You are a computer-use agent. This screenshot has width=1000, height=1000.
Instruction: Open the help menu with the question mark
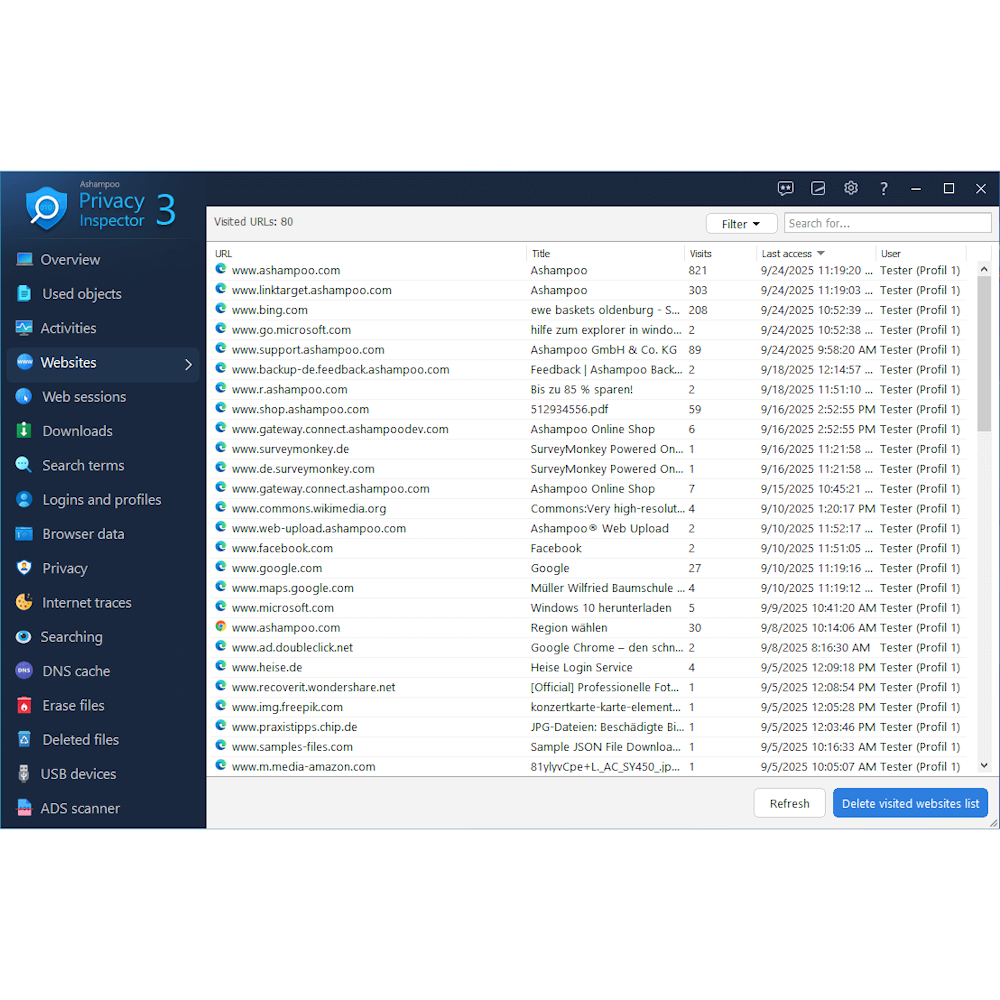click(883, 188)
